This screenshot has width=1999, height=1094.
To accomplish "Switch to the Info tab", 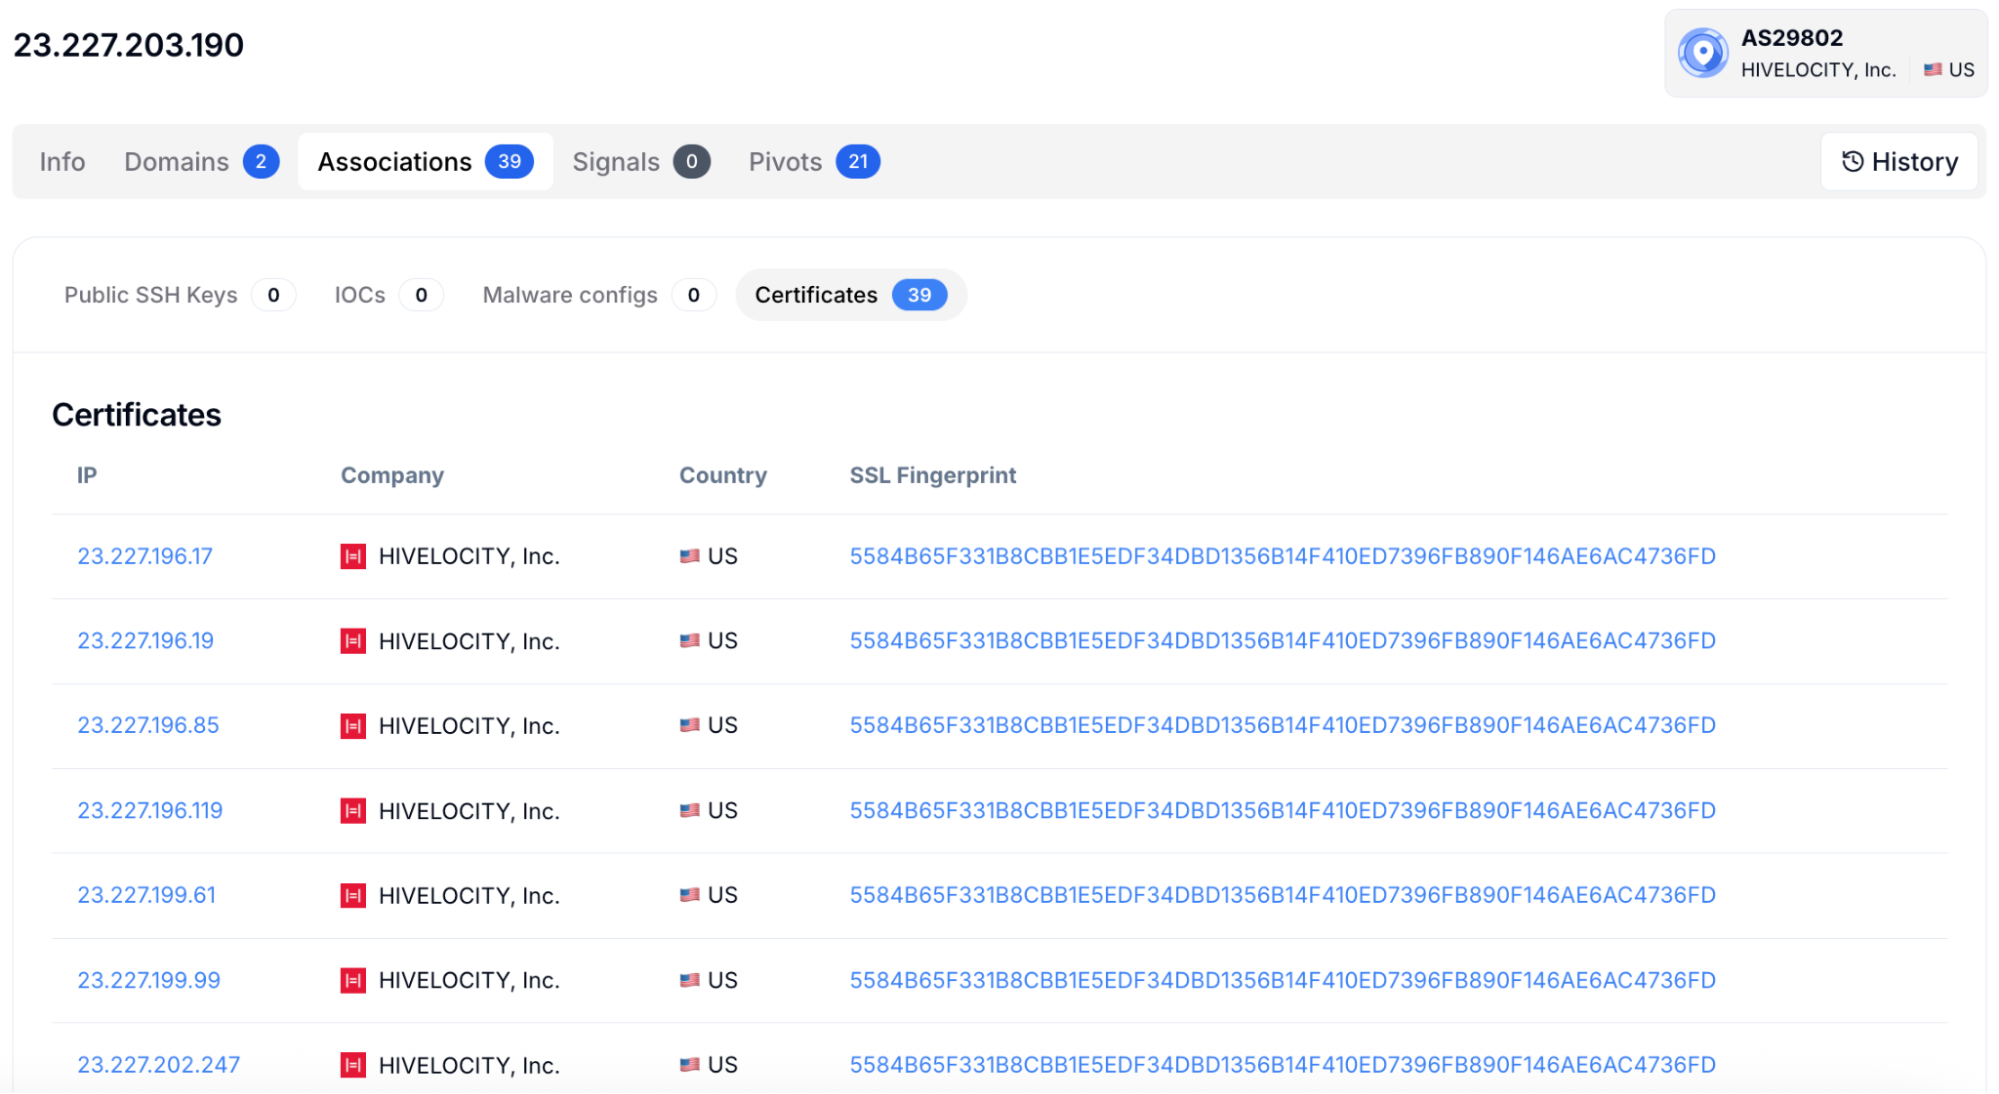I will click(x=62, y=162).
